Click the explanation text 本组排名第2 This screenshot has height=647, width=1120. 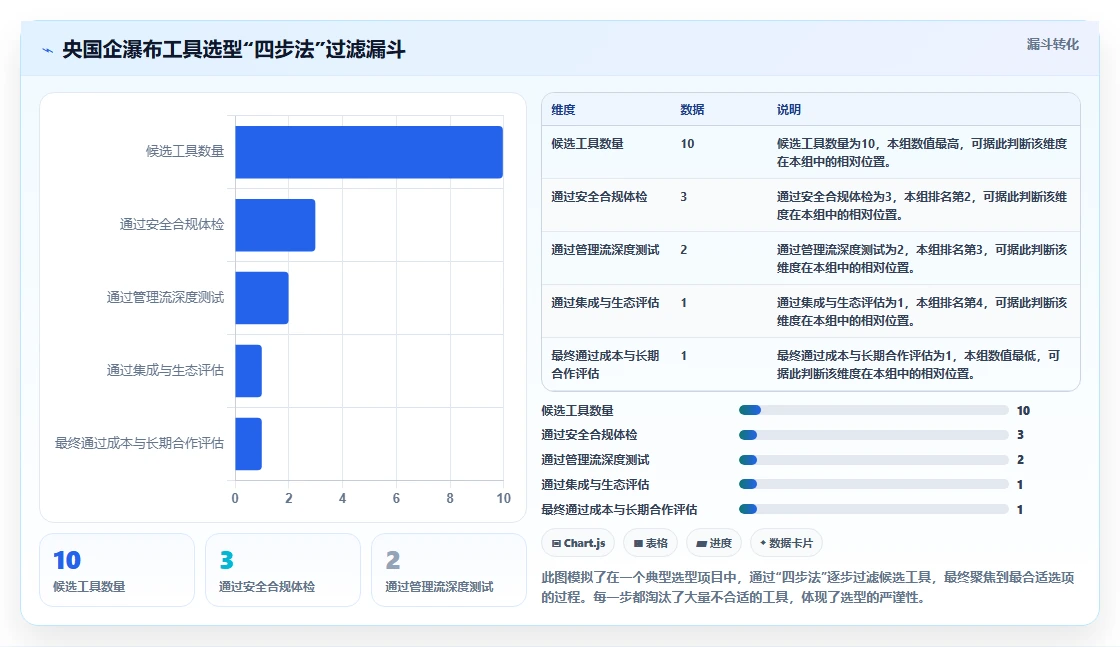coord(938,196)
